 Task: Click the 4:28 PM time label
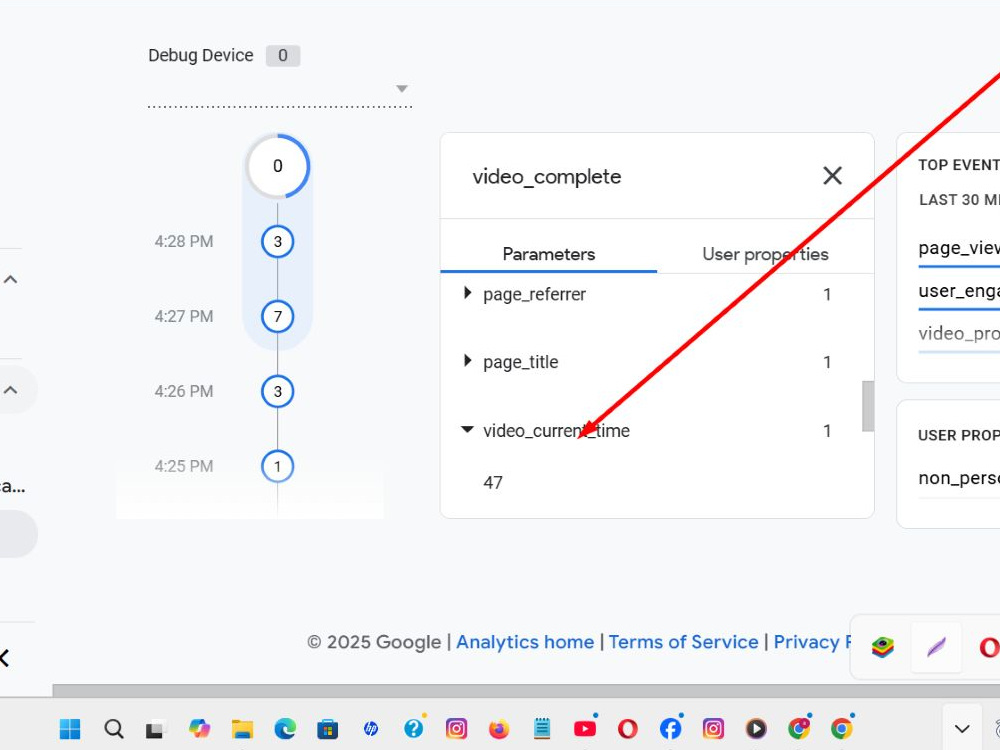pos(184,242)
